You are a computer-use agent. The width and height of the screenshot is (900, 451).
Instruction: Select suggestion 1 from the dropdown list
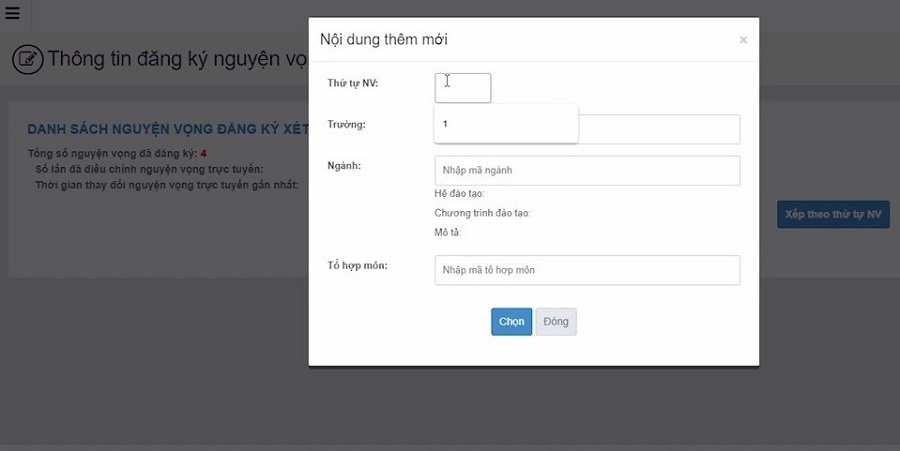[505, 124]
